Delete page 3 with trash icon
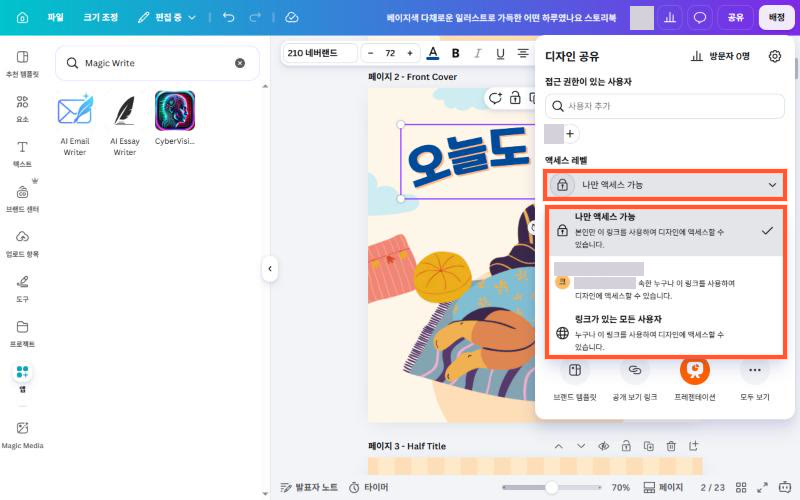 click(671, 446)
